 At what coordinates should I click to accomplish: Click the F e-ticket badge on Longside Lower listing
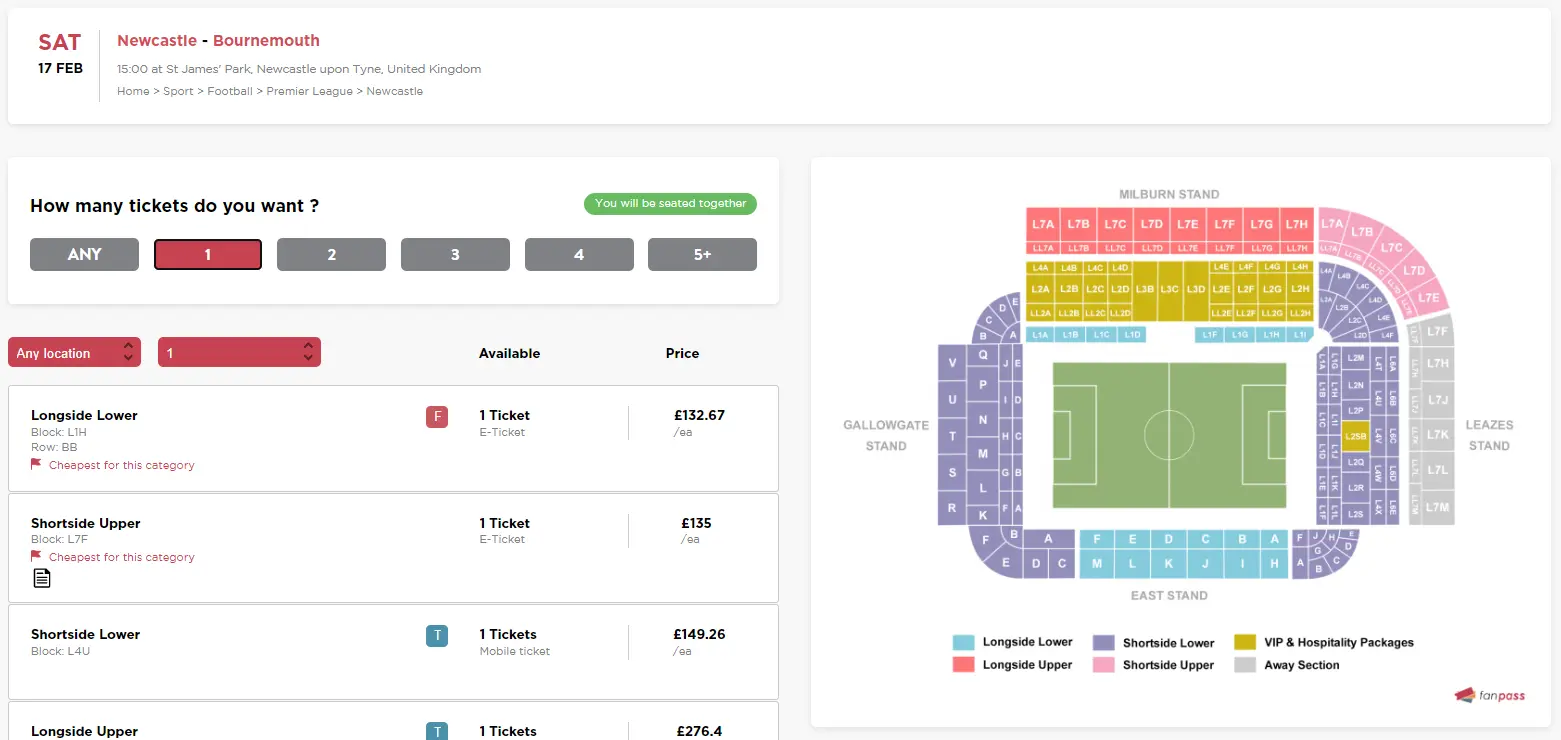(x=437, y=416)
